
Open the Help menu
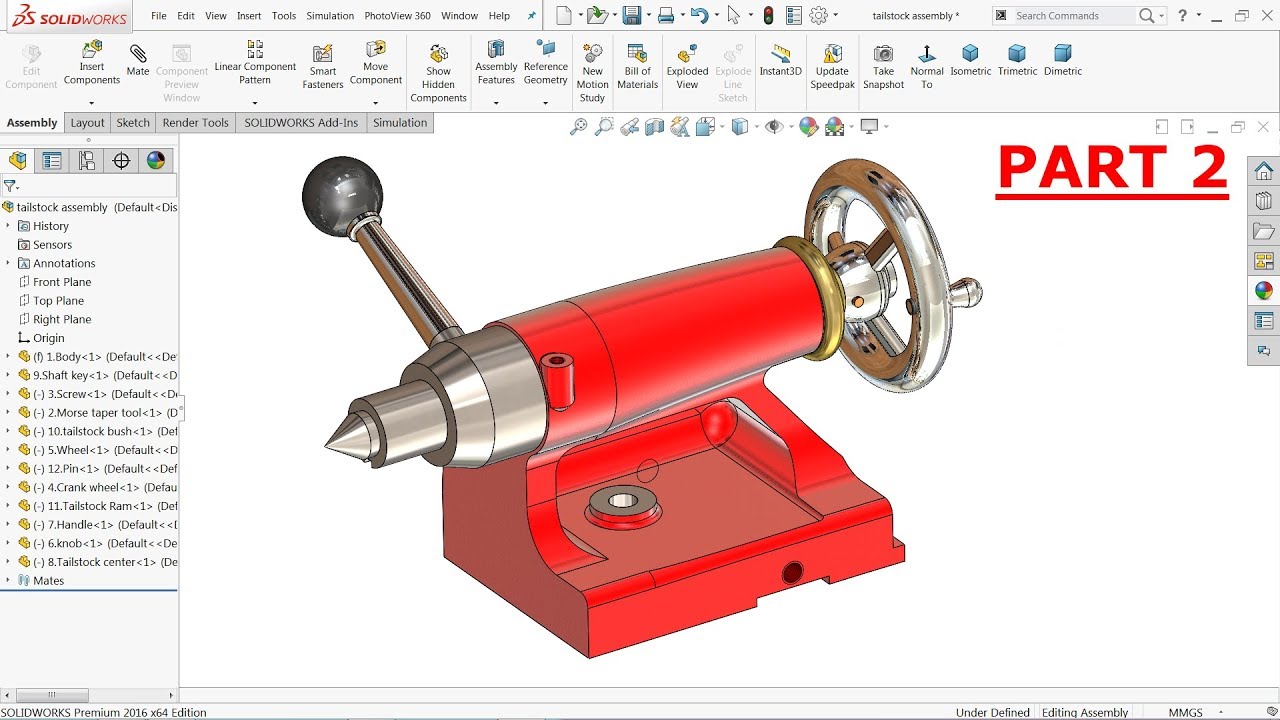pos(499,16)
